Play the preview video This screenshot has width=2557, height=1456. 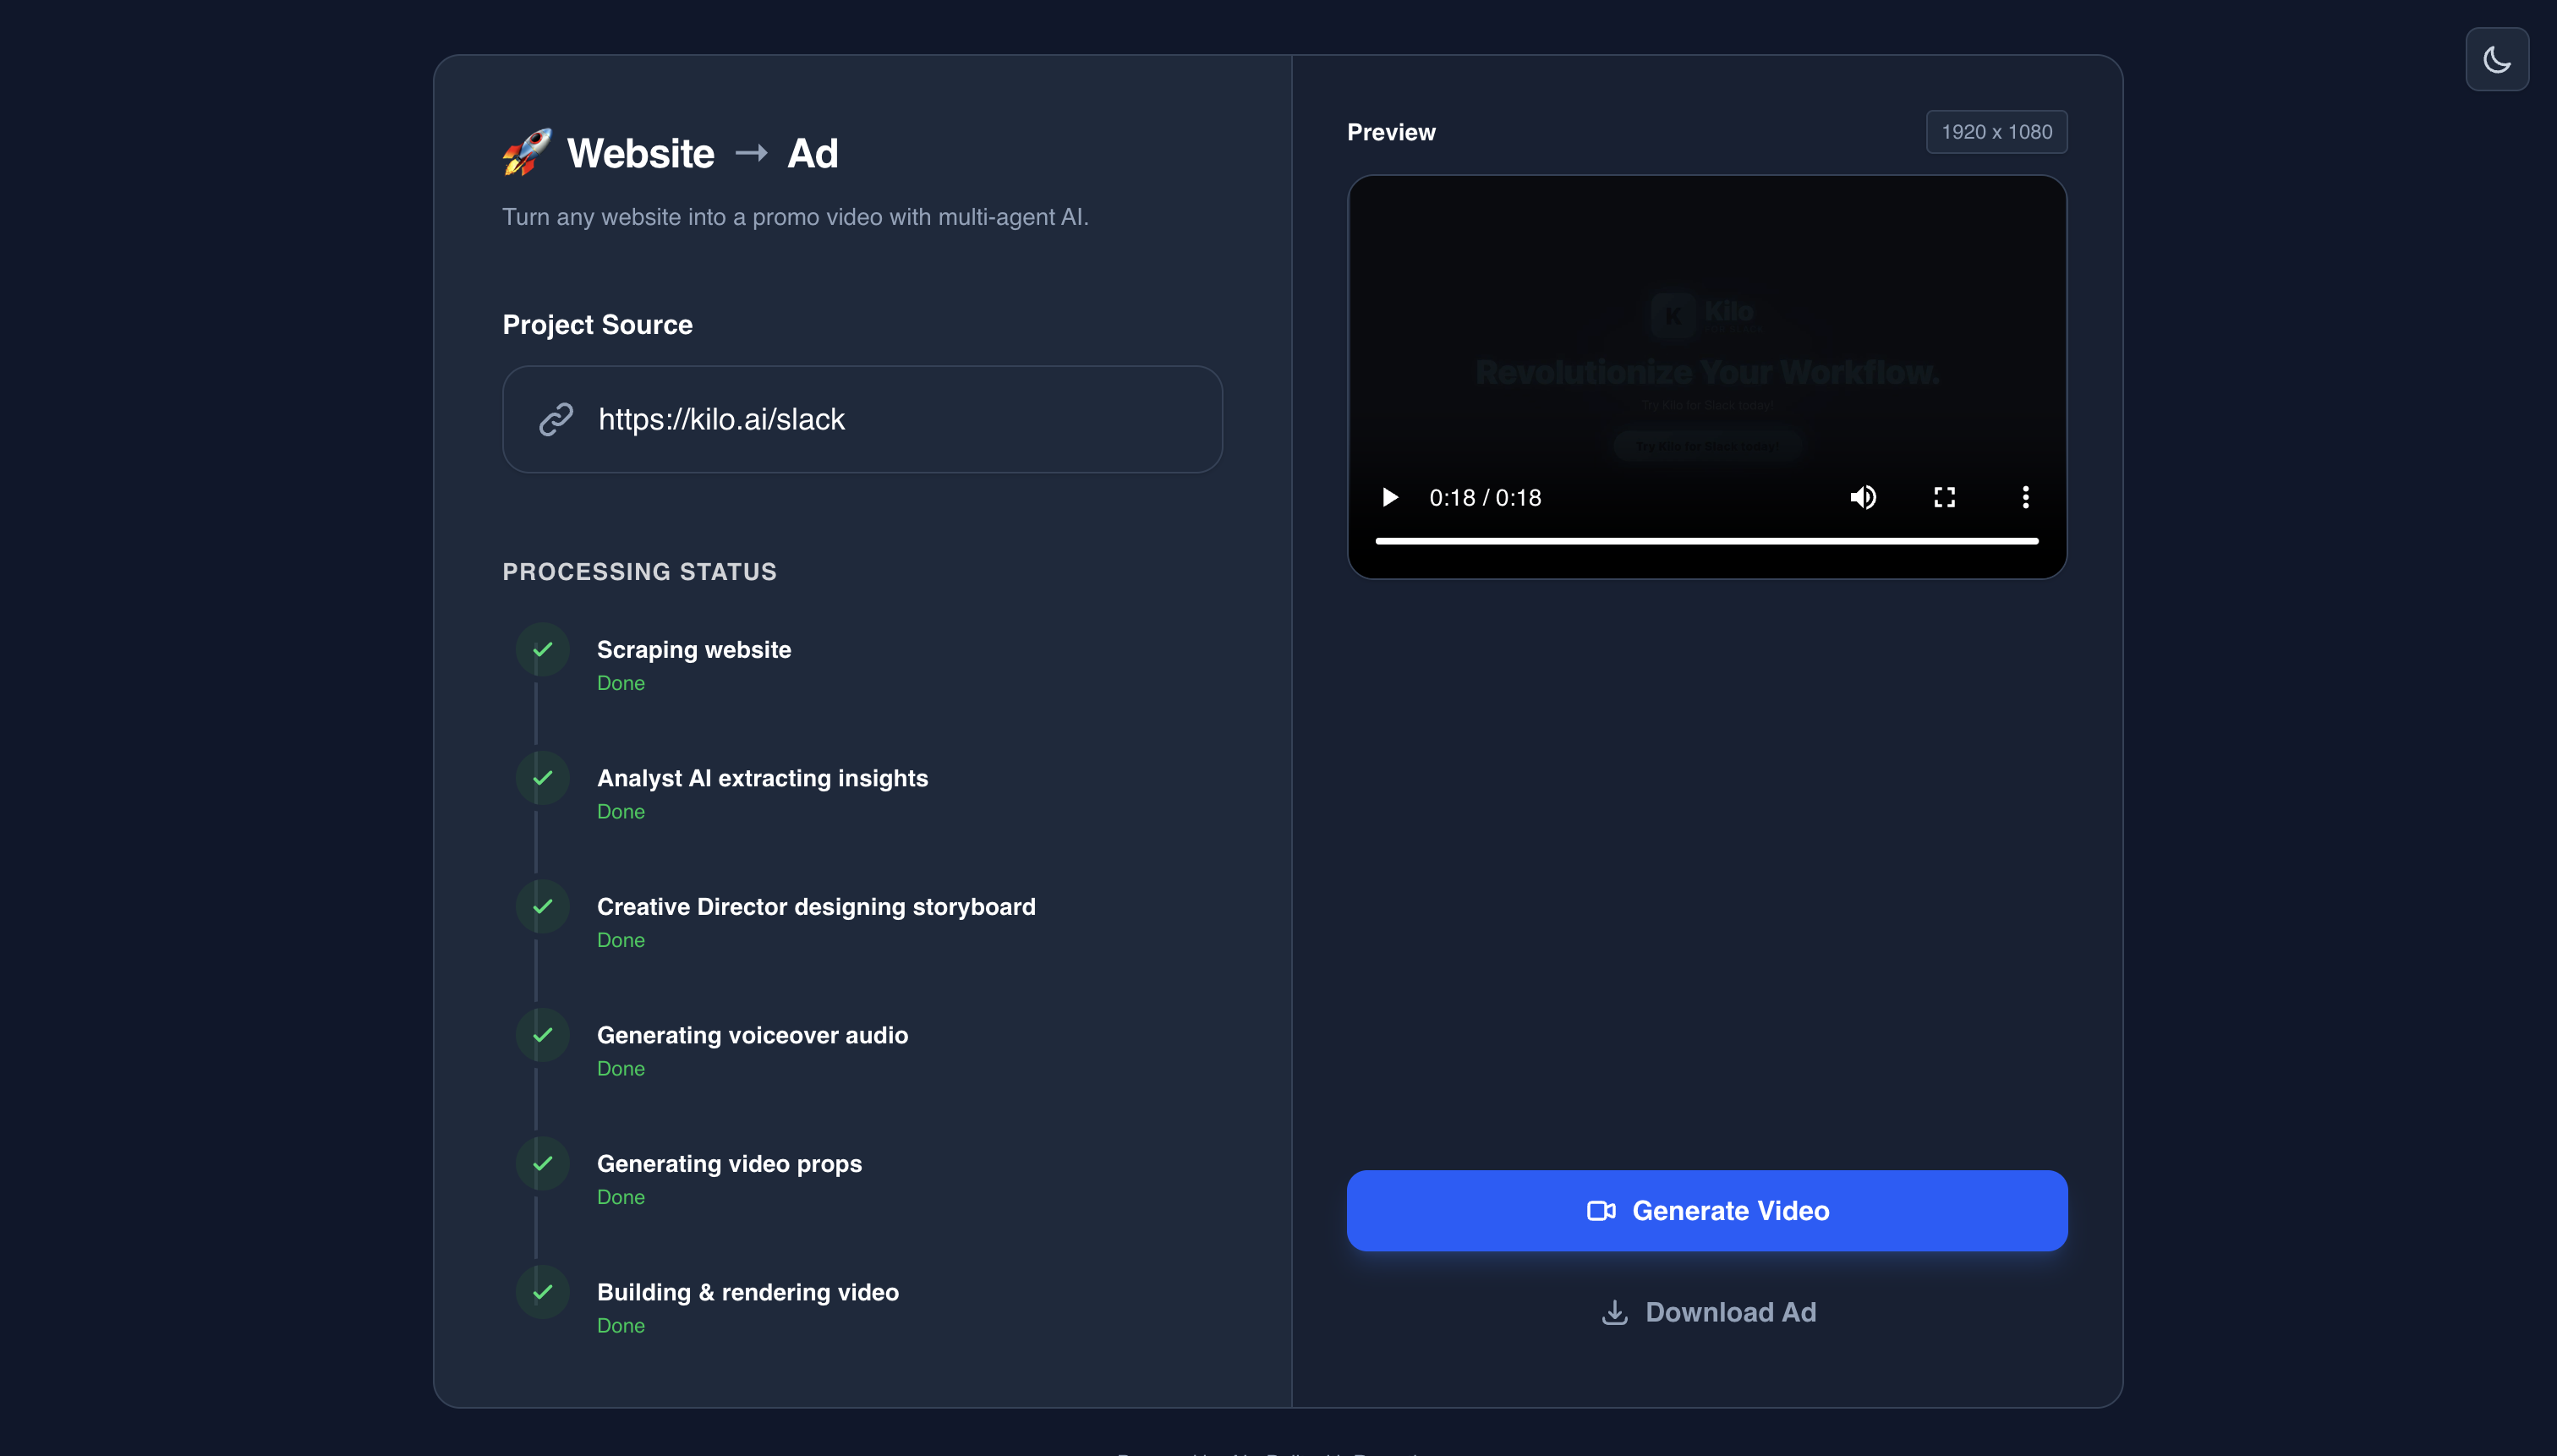1389,497
